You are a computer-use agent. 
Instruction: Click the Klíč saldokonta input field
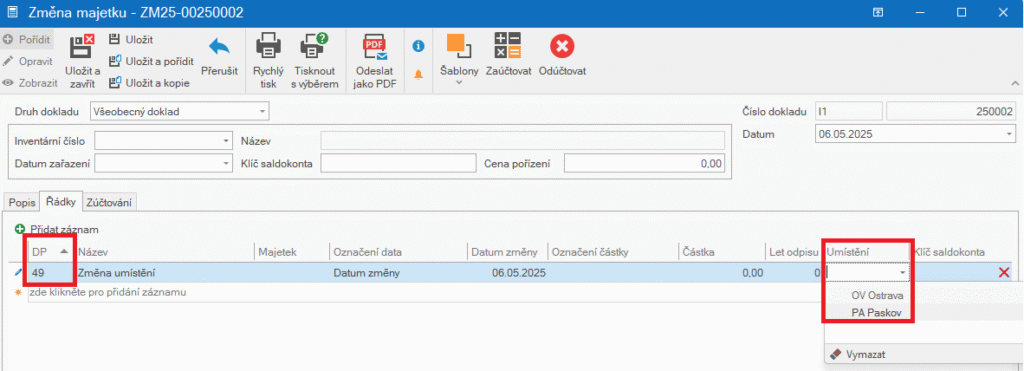398,163
